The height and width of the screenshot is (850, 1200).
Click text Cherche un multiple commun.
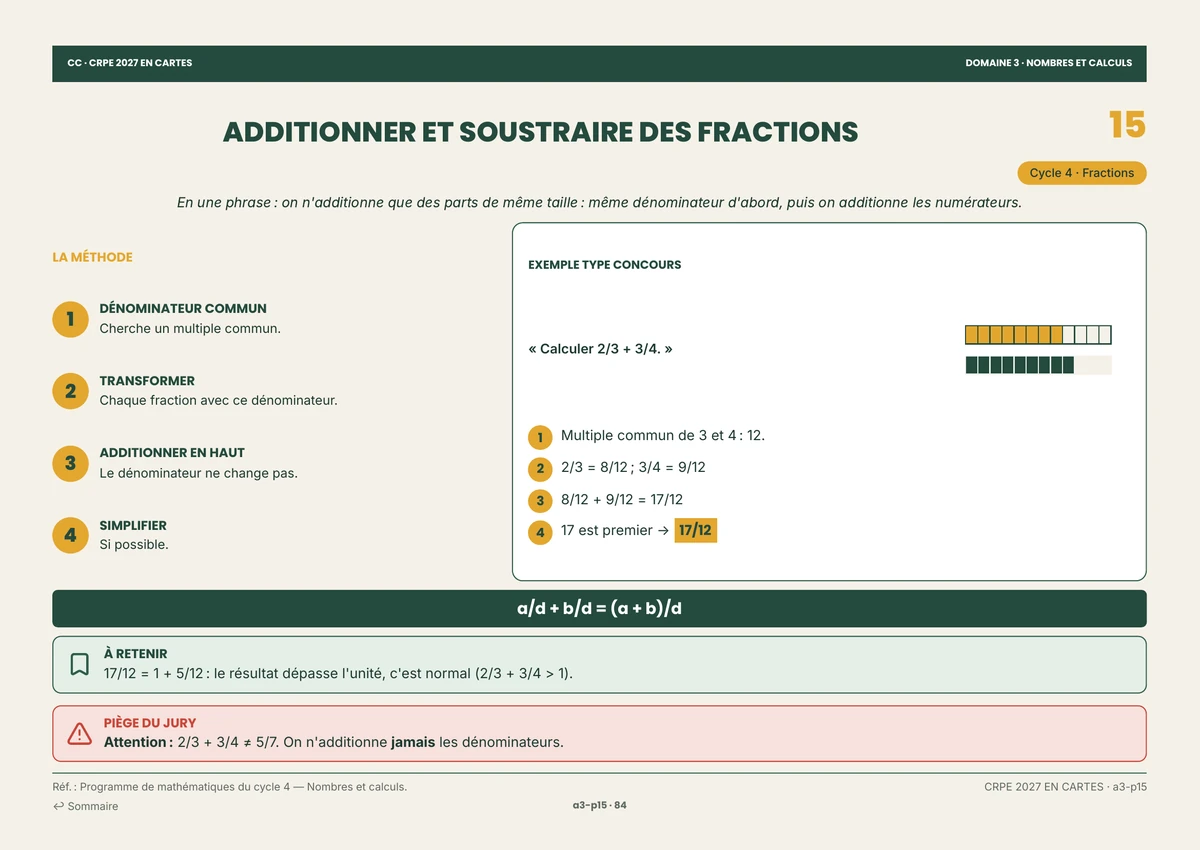click(190, 328)
